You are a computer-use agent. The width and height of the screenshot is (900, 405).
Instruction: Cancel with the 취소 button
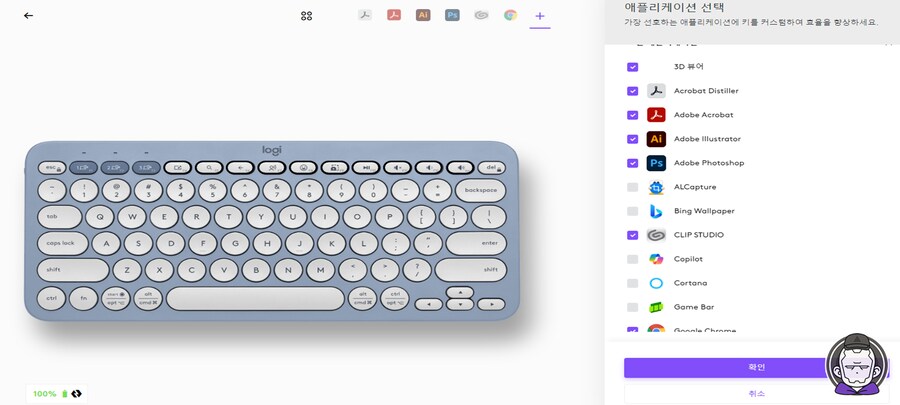click(757, 394)
